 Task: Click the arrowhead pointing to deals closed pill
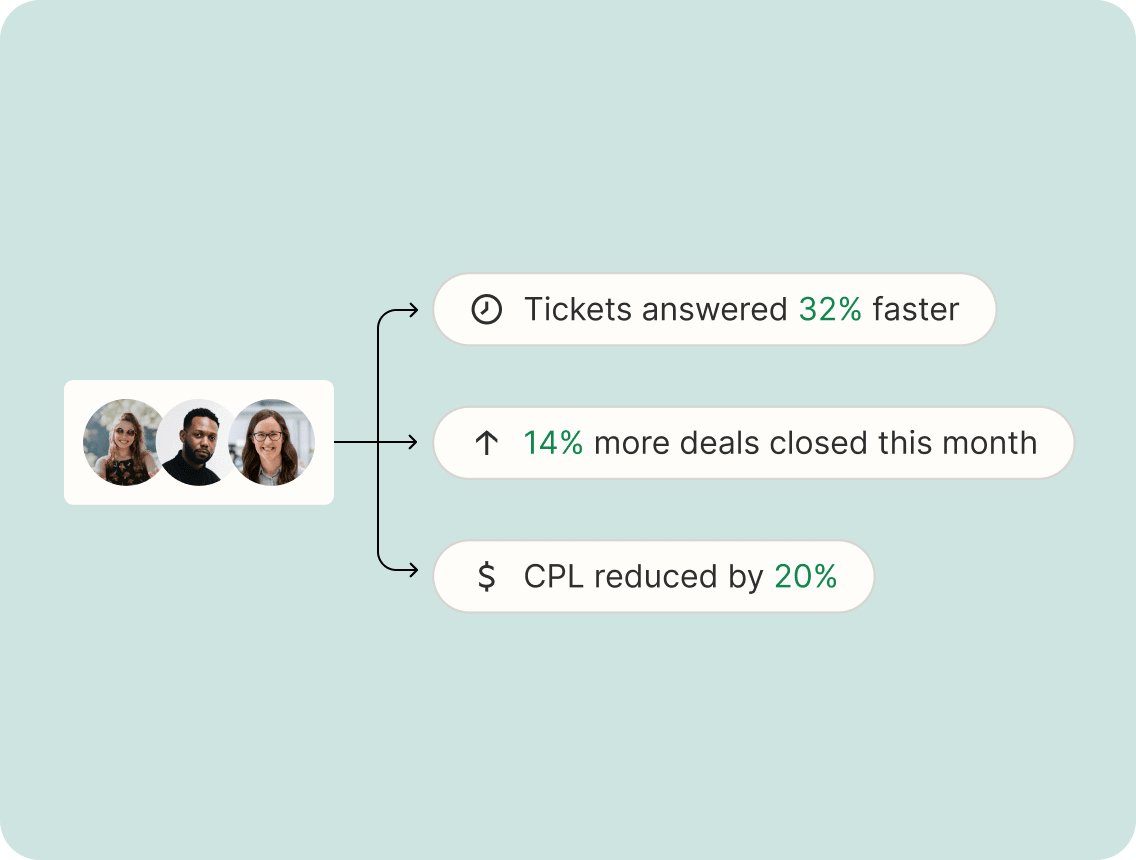click(x=413, y=442)
